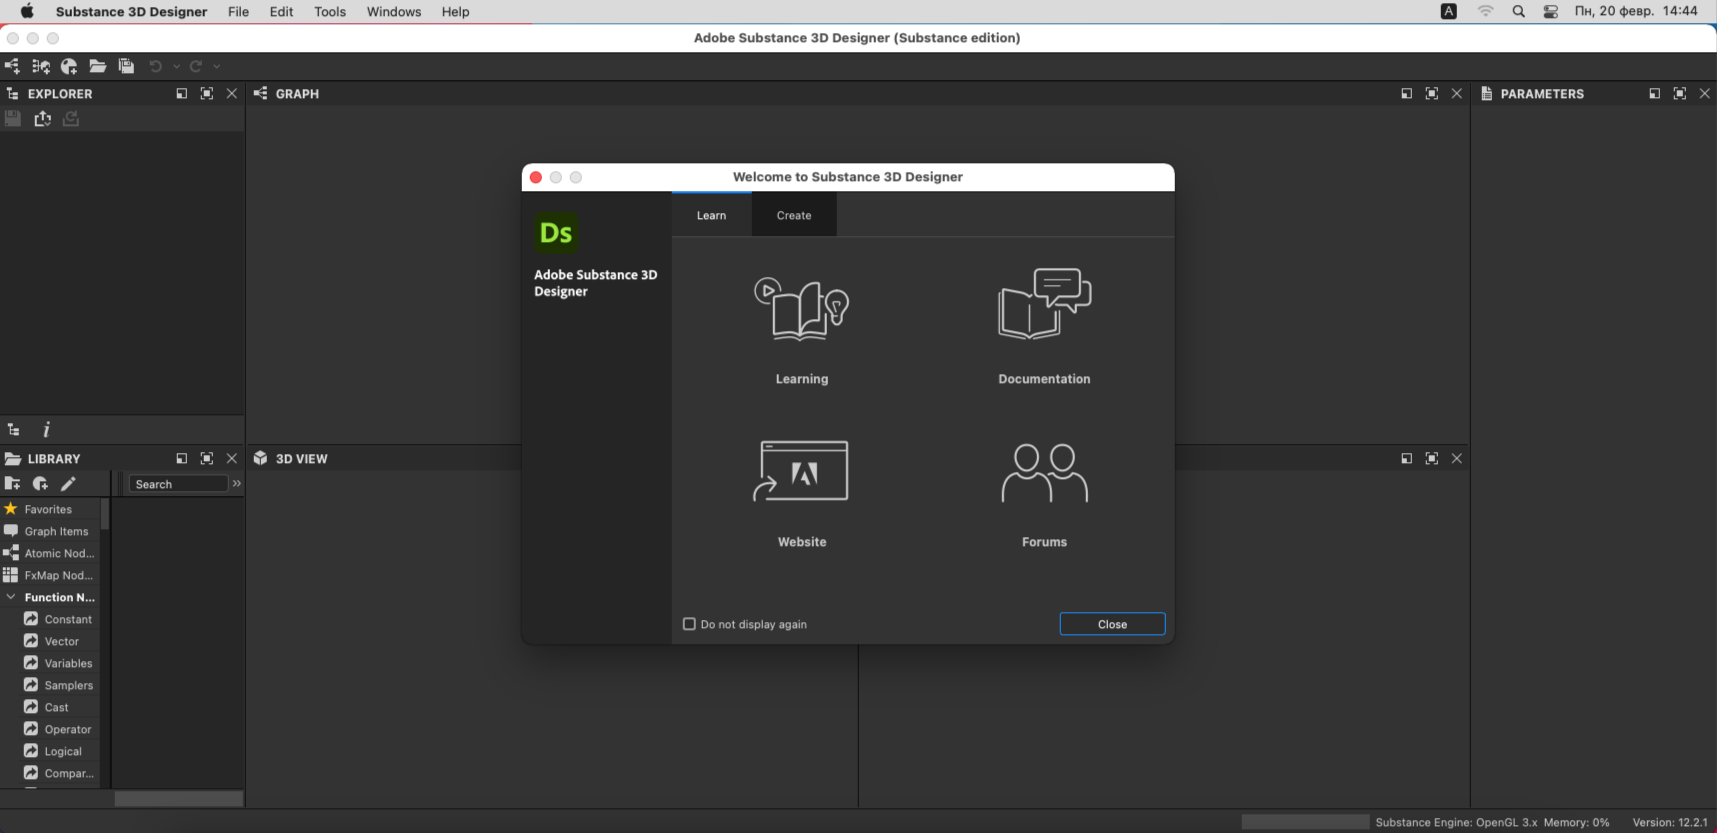This screenshot has width=1717, height=833.
Task: Click the redo arrow in toolbar
Action: pos(196,66)
